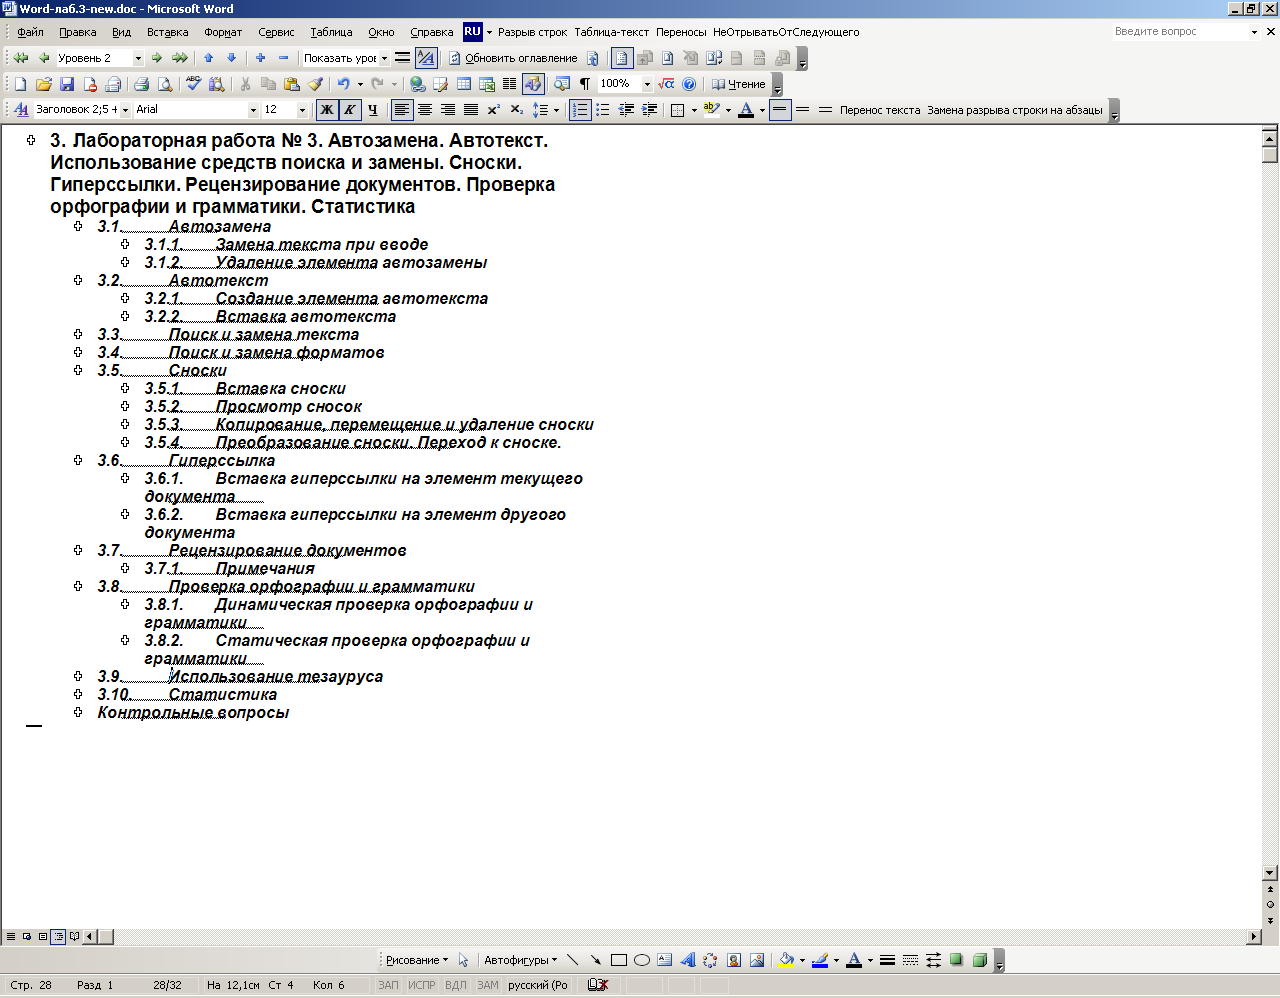The image size is (1280, 998).
Task: Open the Сервис menu
Action: (276, 32)
